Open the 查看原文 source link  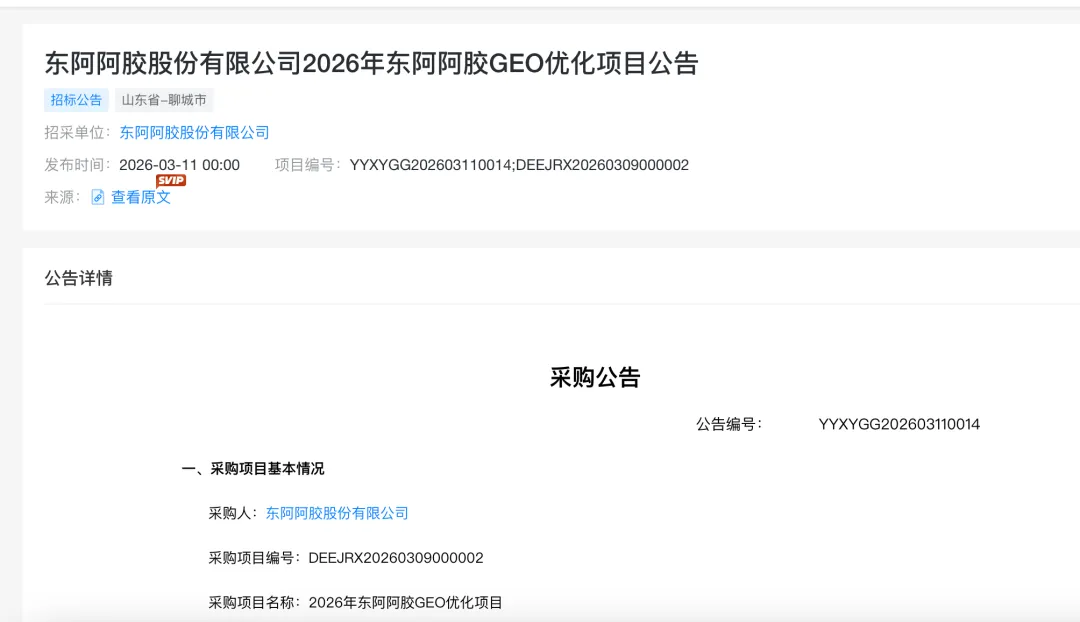[x=141, y=198]
